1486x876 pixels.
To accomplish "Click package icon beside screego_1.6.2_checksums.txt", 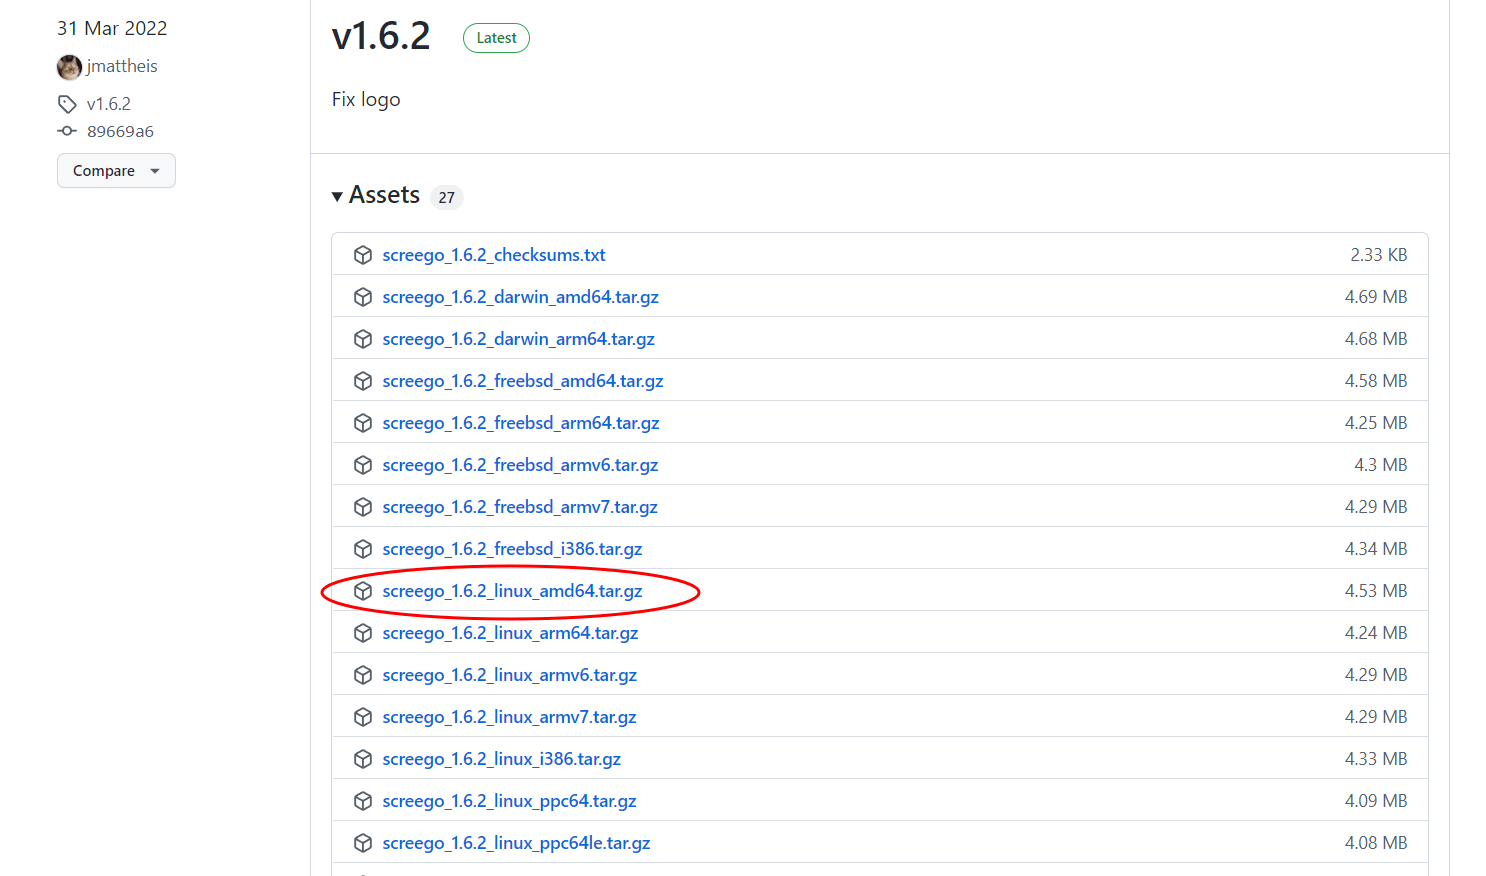I will tap(363, 255).
